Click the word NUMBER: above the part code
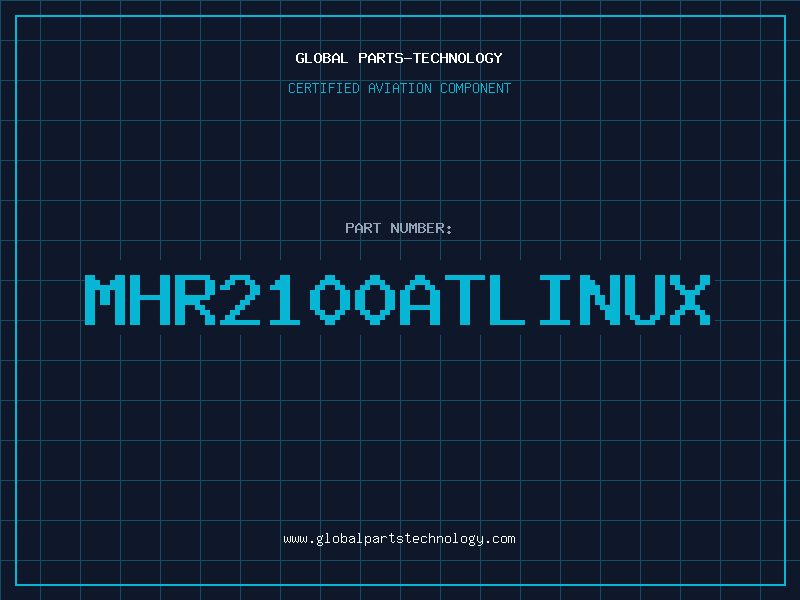The height and width of the screenshot is (600, 800). [422, 228]
